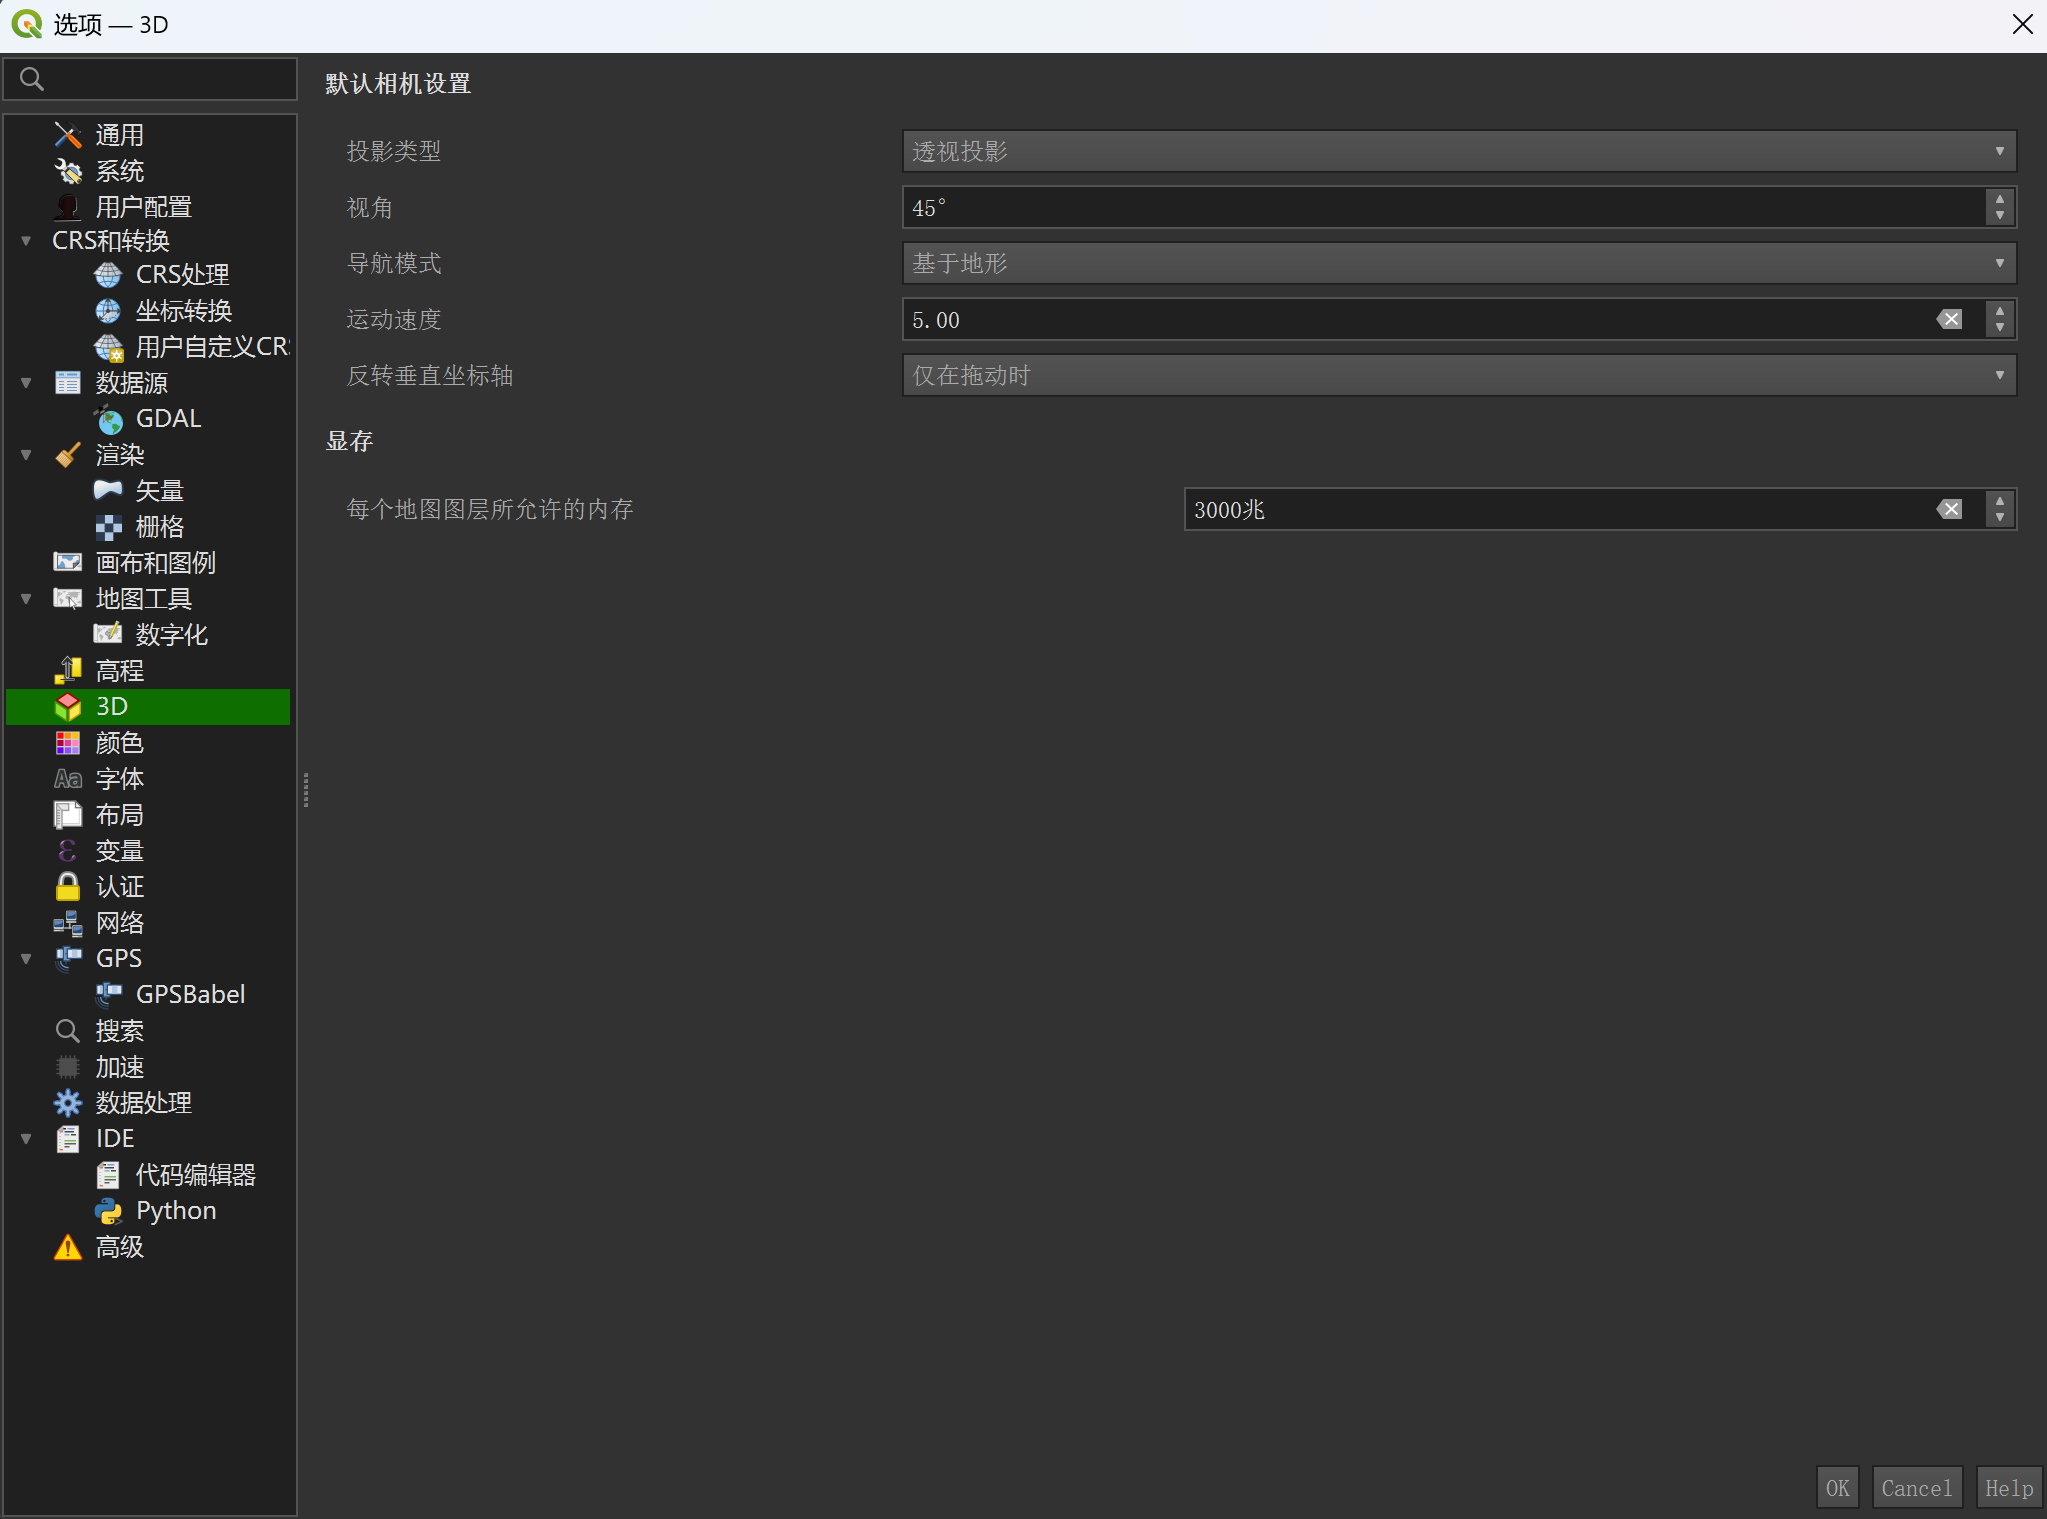The height and width of the screenshot is (1519, 2047).
Task: Collapse the 渲染 tree group
Action: coord(26,455)
